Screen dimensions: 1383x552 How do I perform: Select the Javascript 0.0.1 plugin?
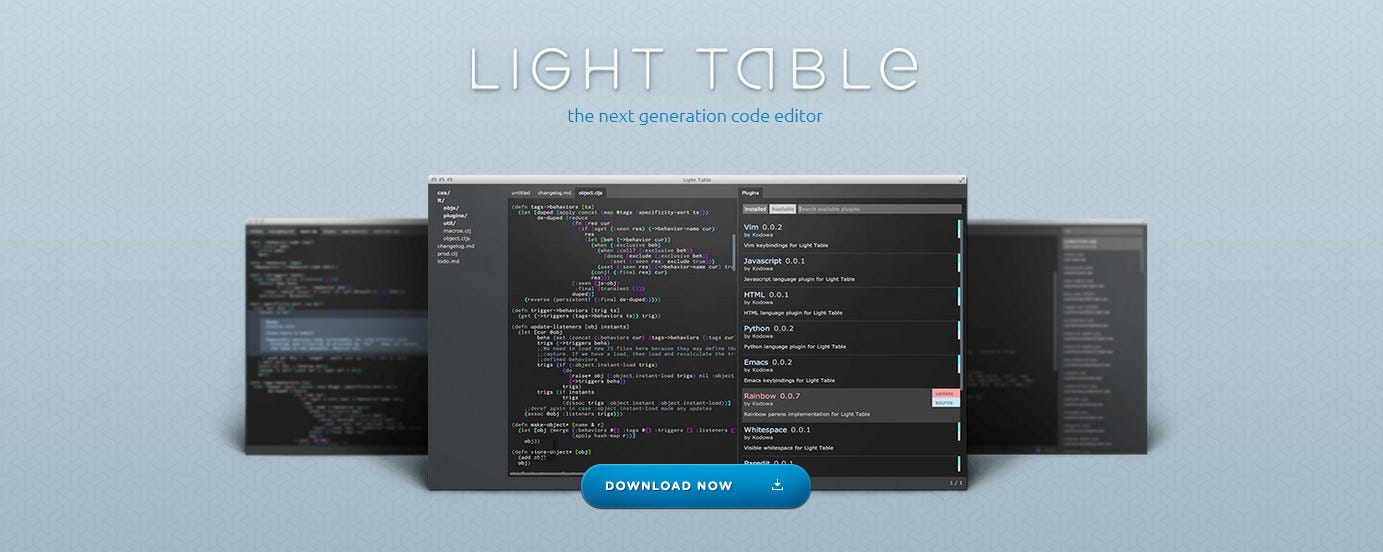(850, 270)
